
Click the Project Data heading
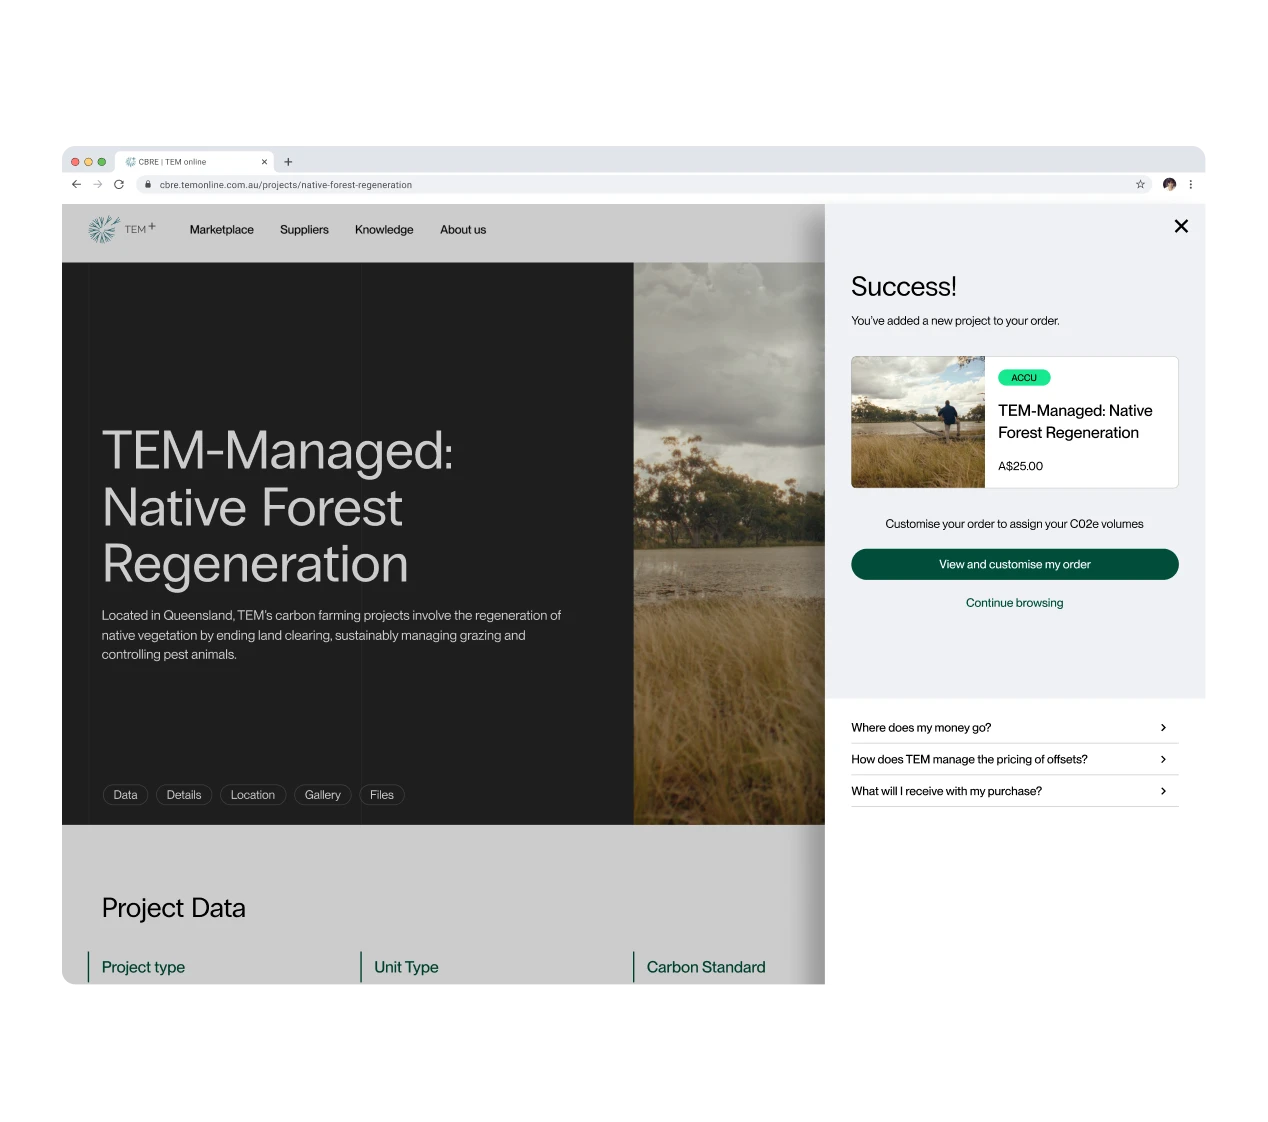pos(174,908)
